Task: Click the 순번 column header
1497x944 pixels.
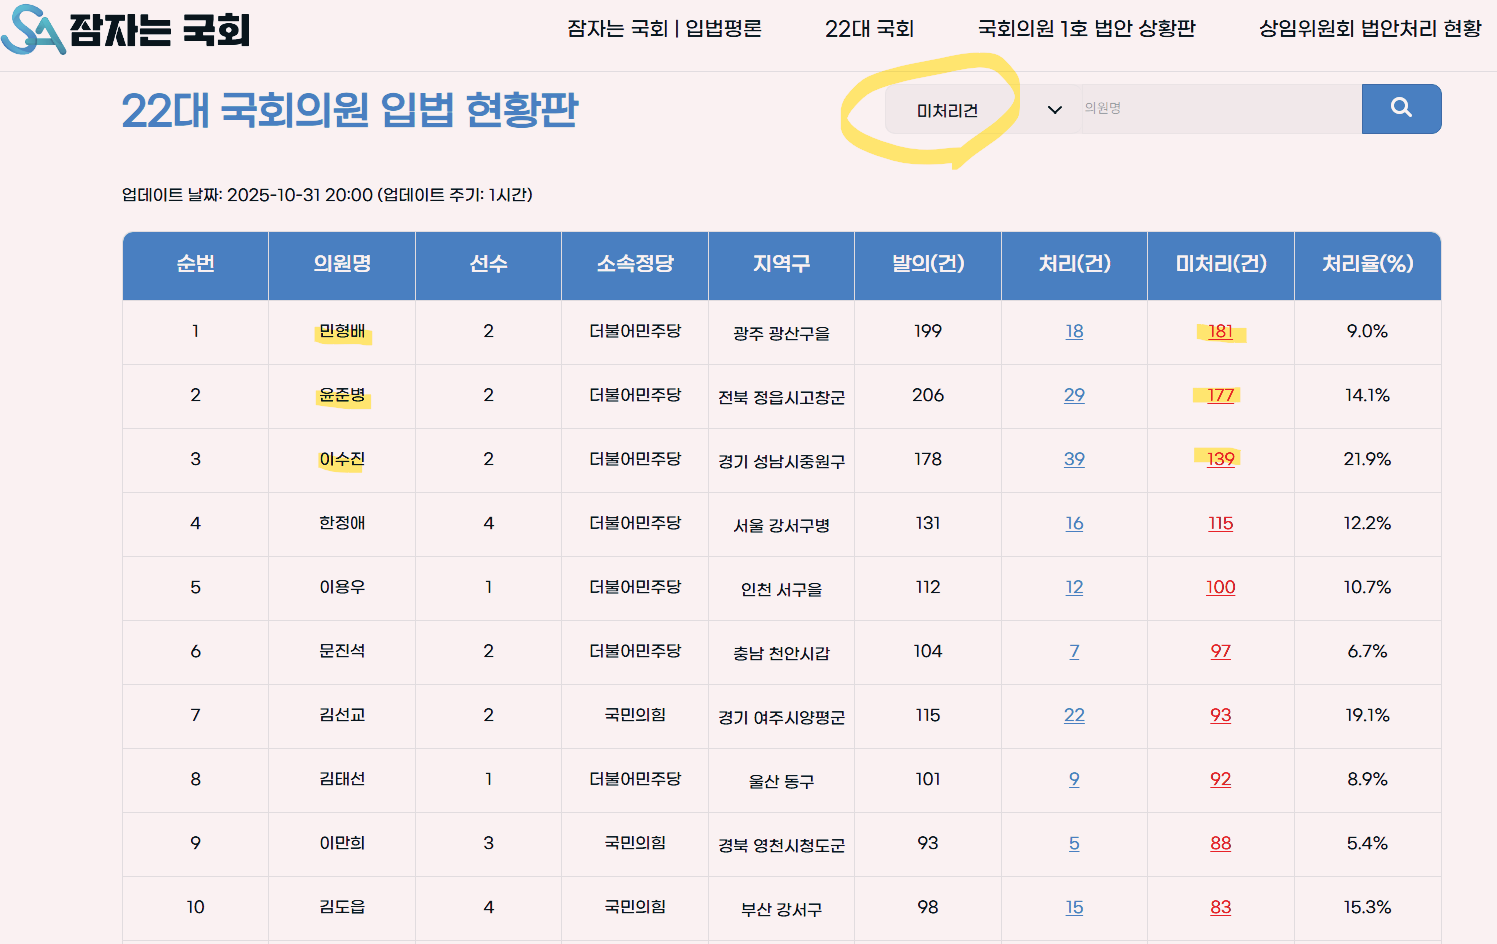Action: pyautogui.click(x=195, y=264)
